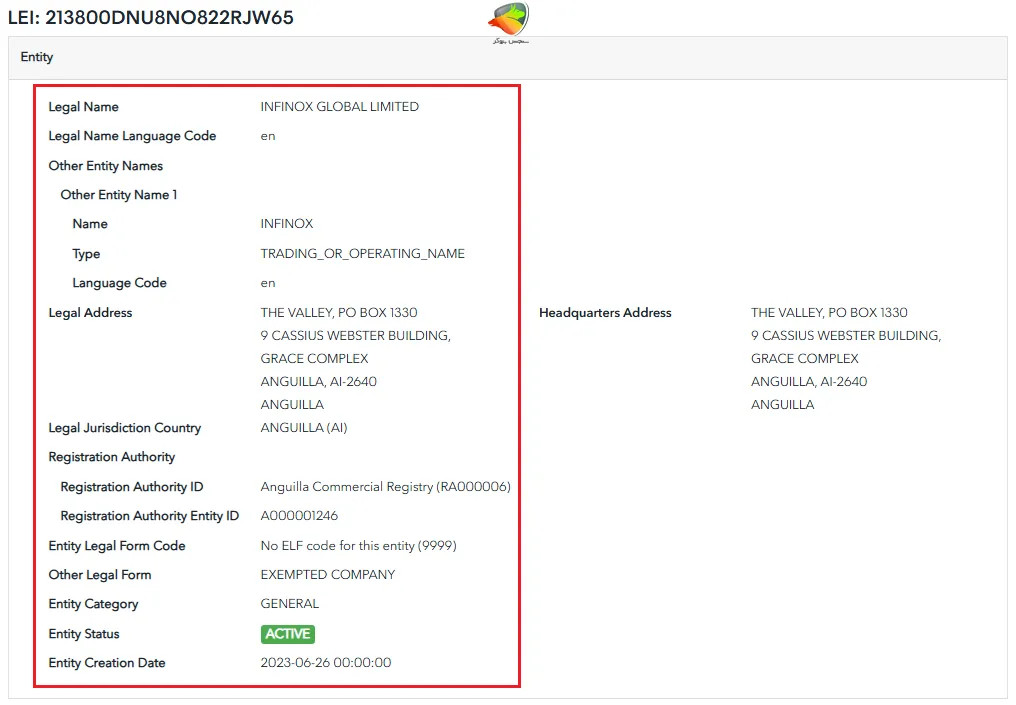Click the Other Entity Name 1 label
The image size is (1016, 705).
tap(118, 195)
